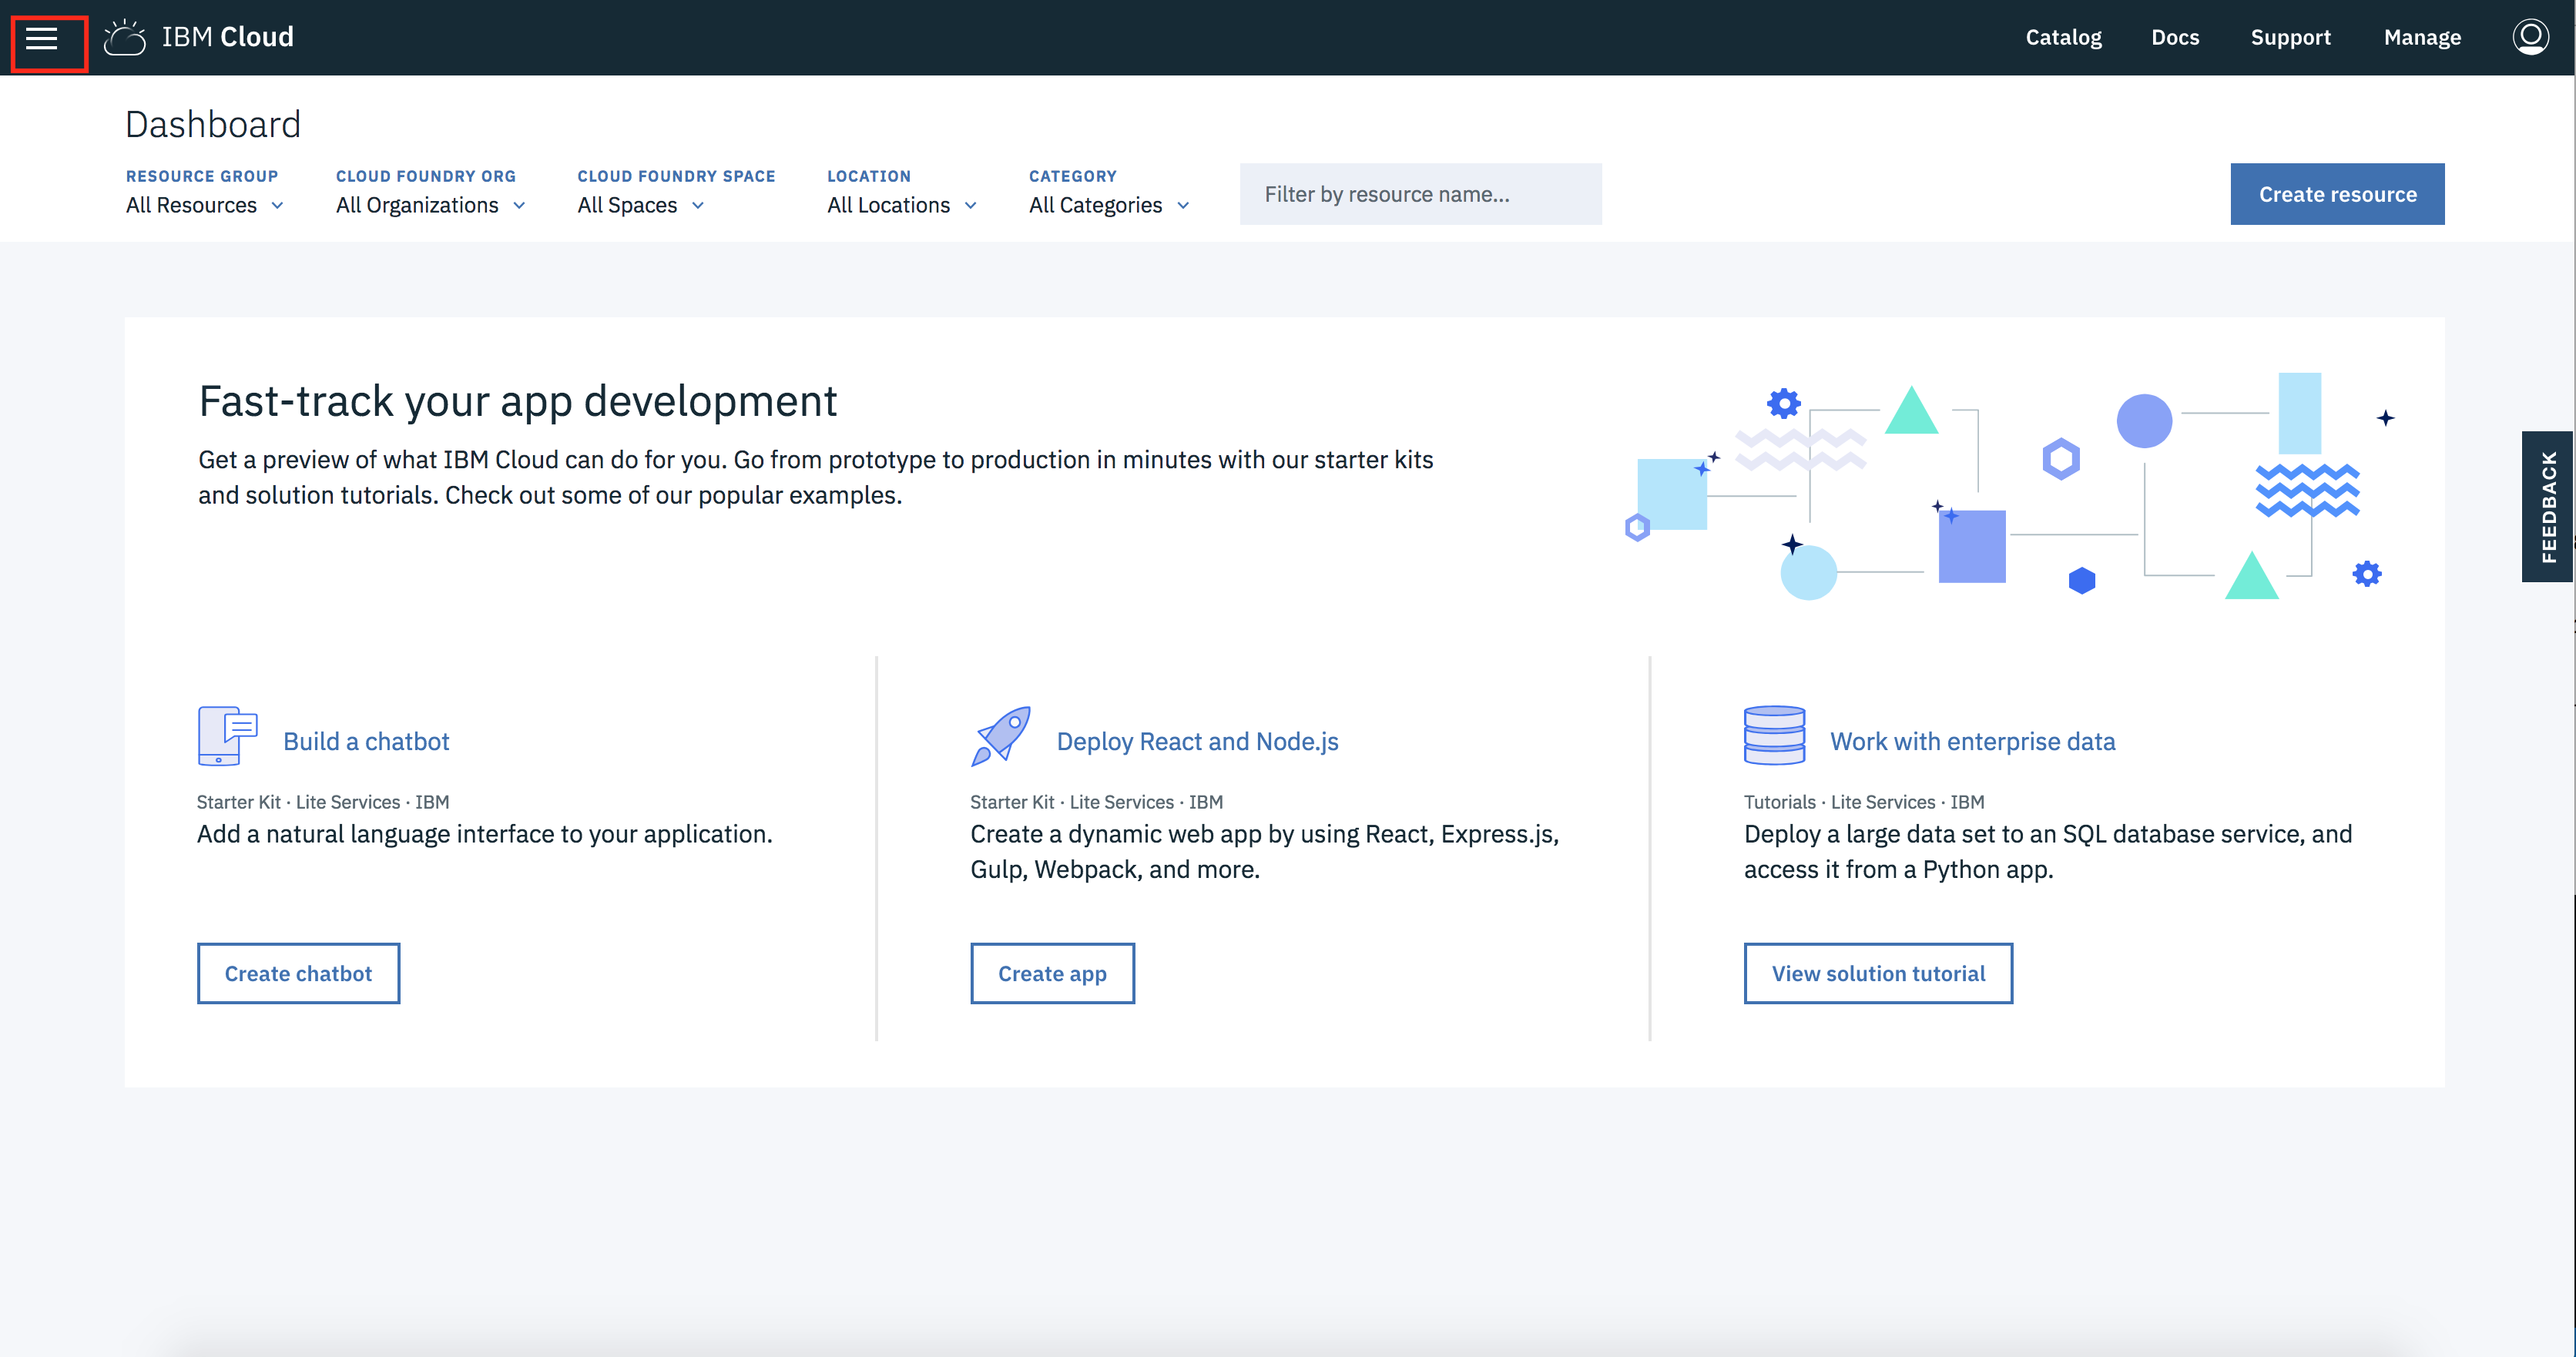Expand the Resource Group dropdown

204,204
